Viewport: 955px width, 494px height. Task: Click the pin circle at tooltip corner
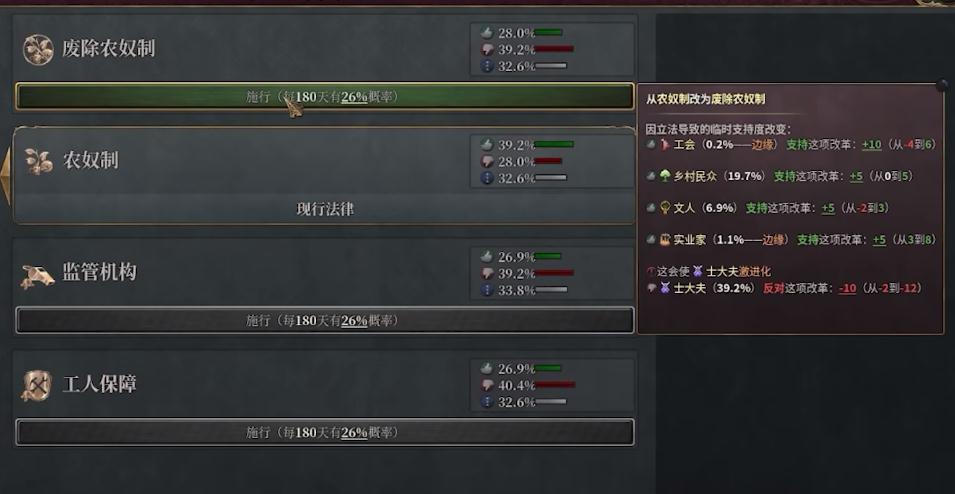click(x=942, y=85)
